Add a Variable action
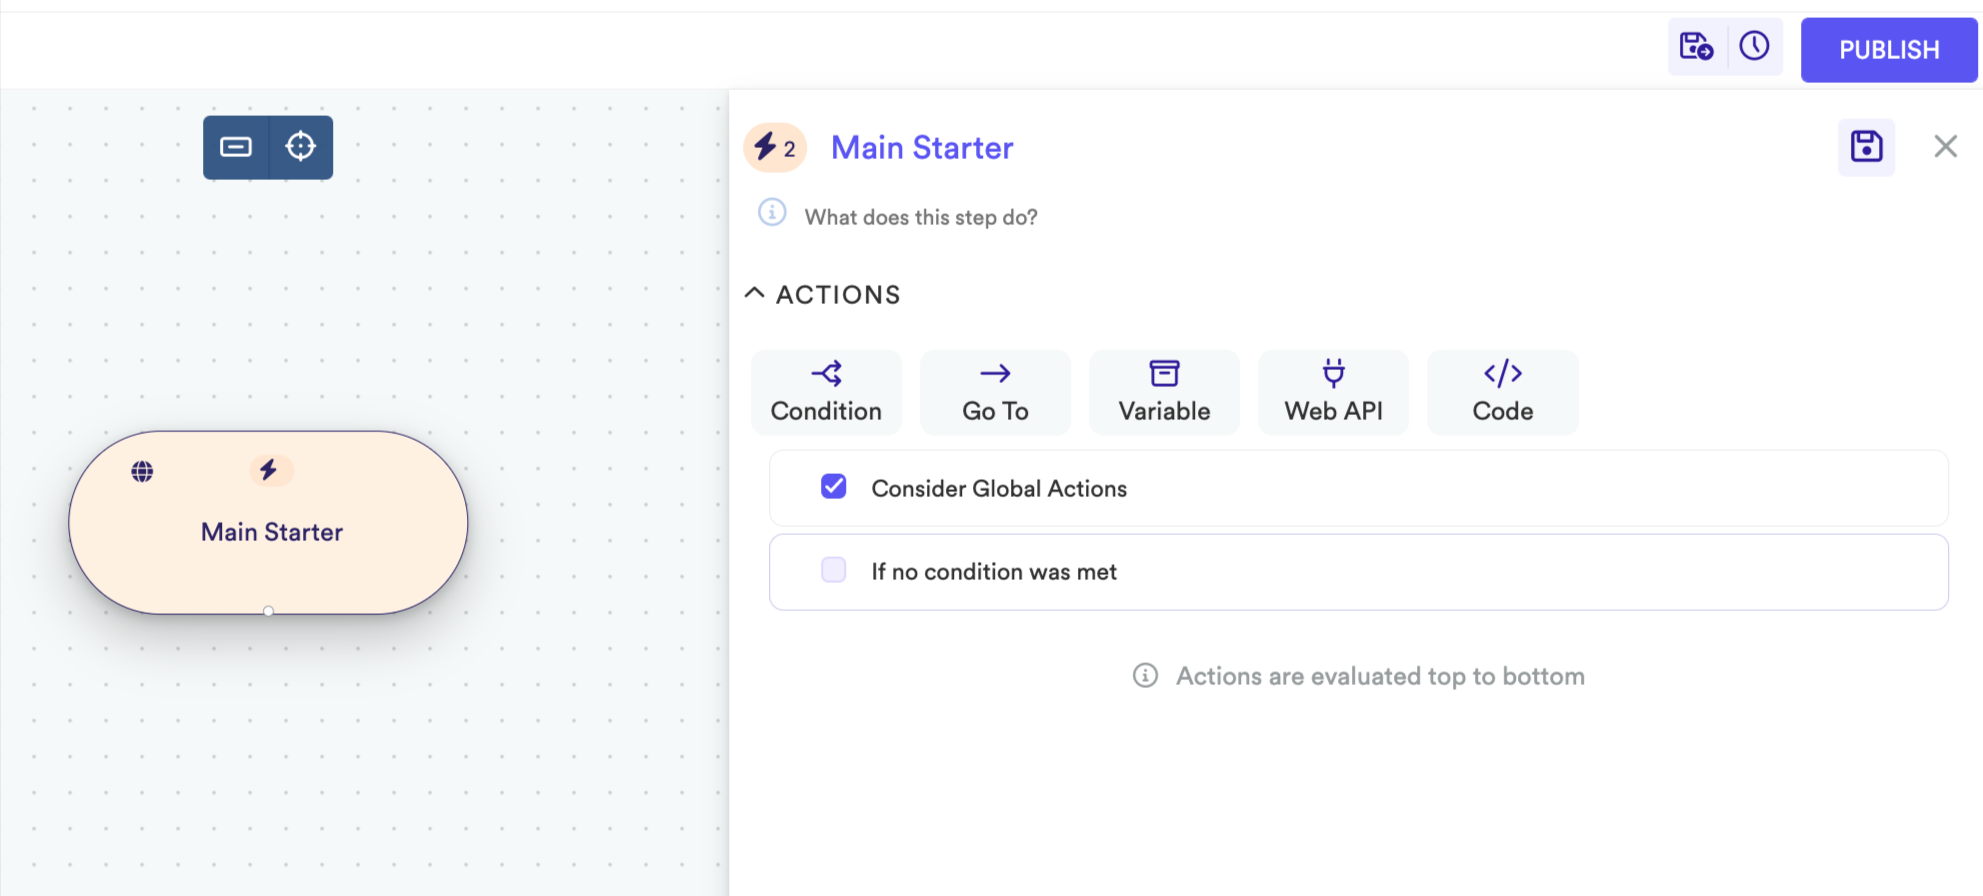The height and width of the screenshot is (896, 1983). click(1164, 392)
